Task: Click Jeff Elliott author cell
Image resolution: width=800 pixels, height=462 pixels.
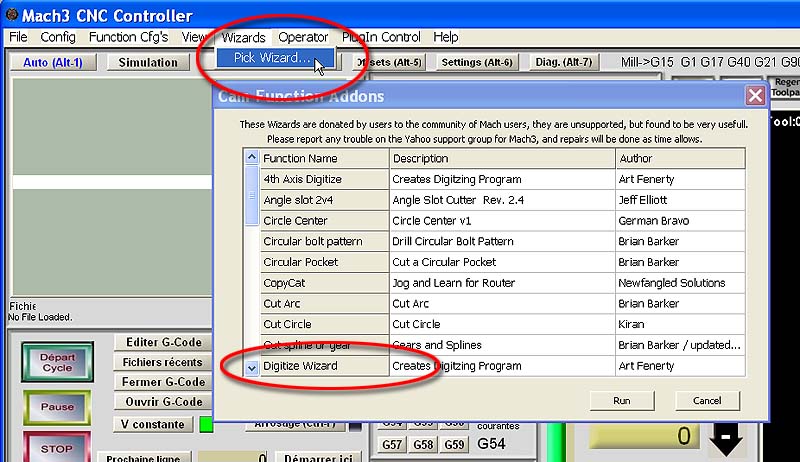Action: 681,200
